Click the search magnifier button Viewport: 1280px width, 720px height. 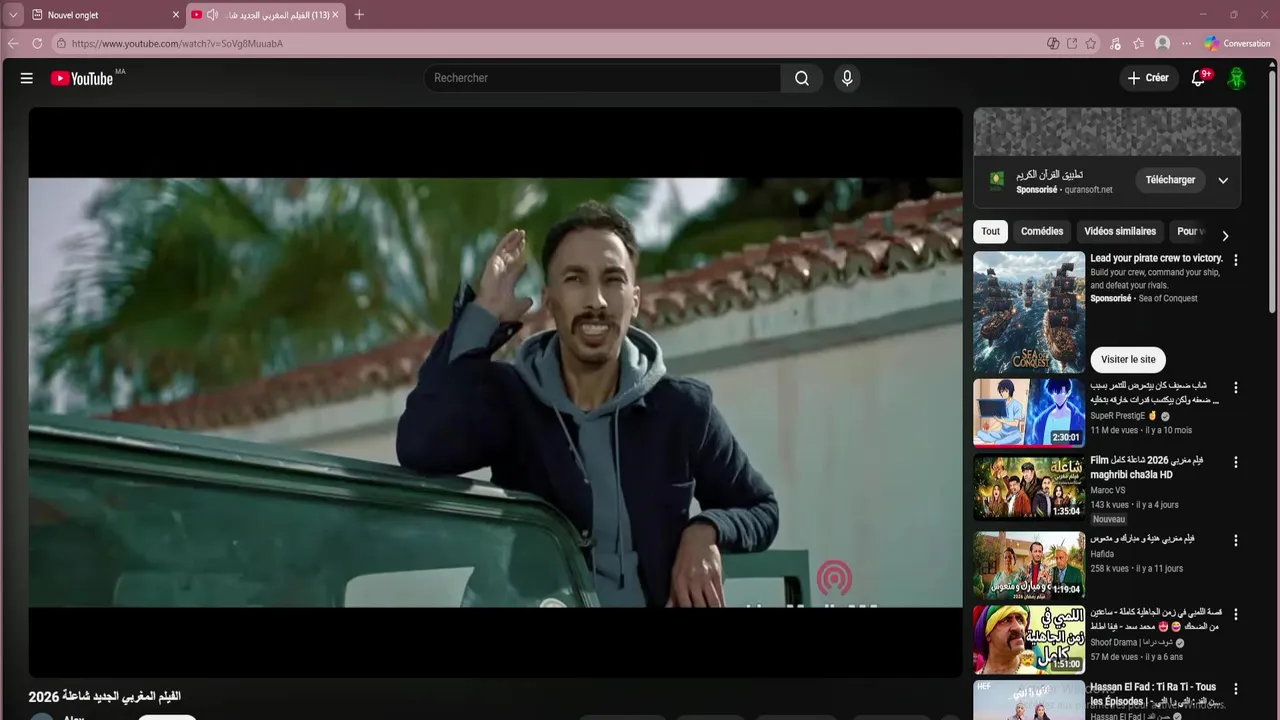[x=802, y=78]
